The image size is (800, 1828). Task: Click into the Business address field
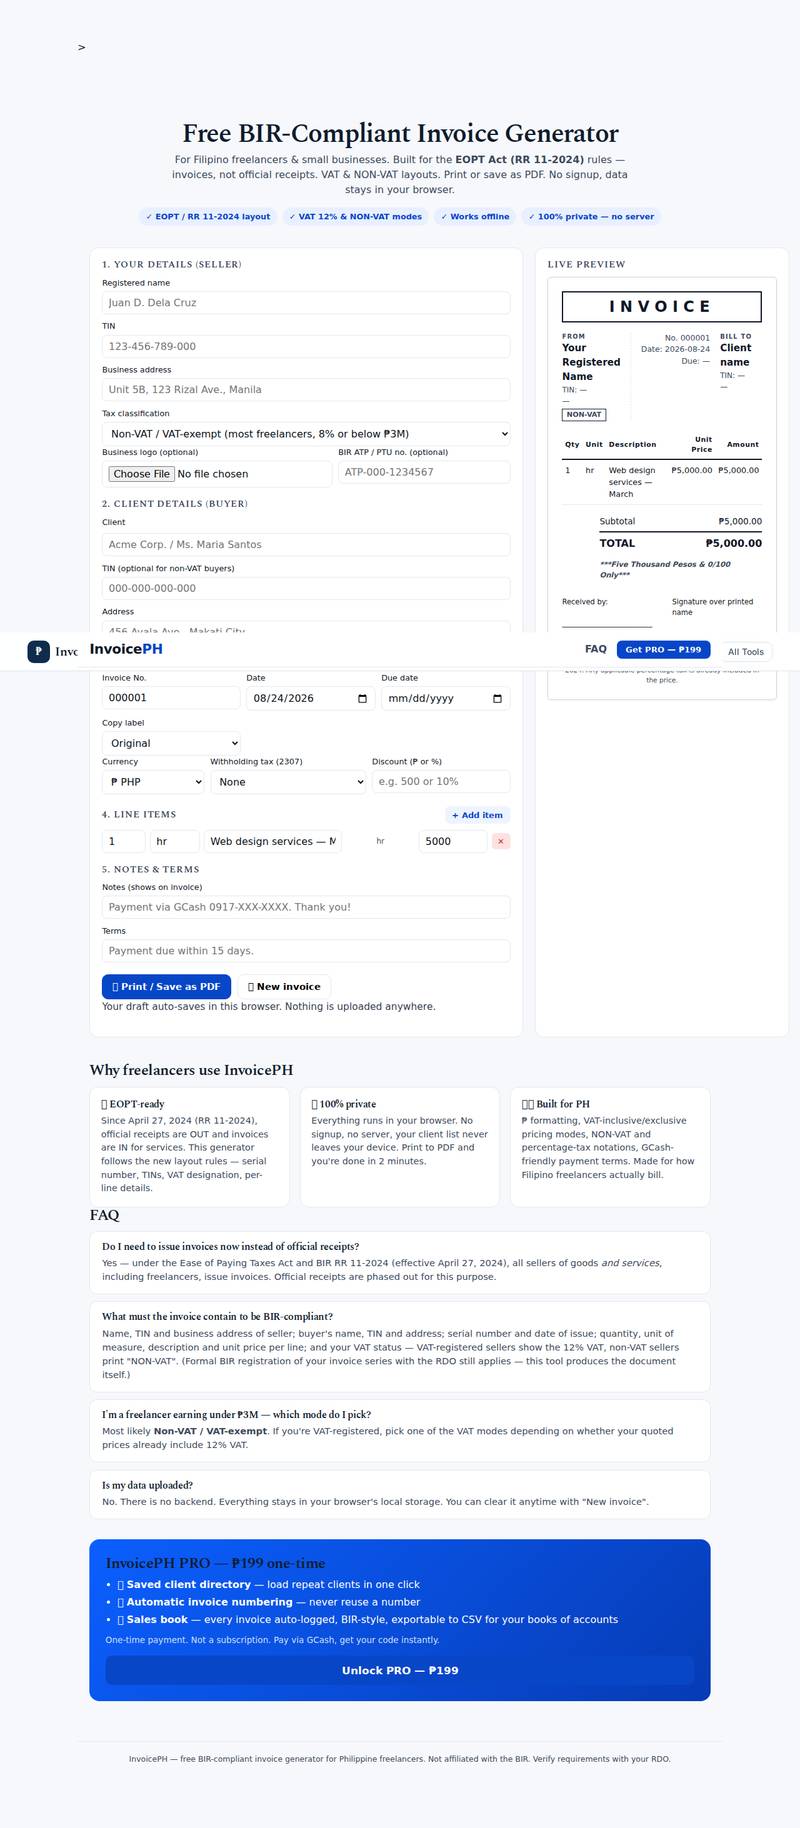[x=306, y=389]
